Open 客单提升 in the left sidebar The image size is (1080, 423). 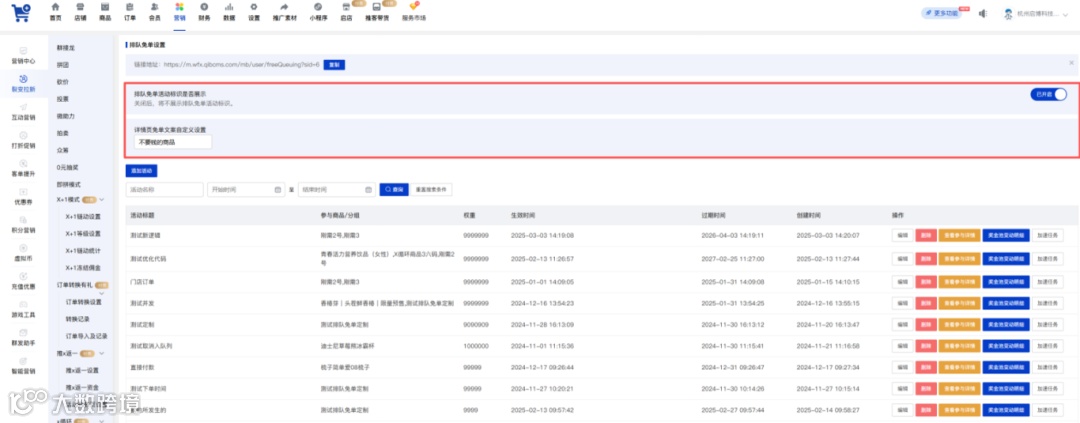pyautogui.click(x=23, y=169)
